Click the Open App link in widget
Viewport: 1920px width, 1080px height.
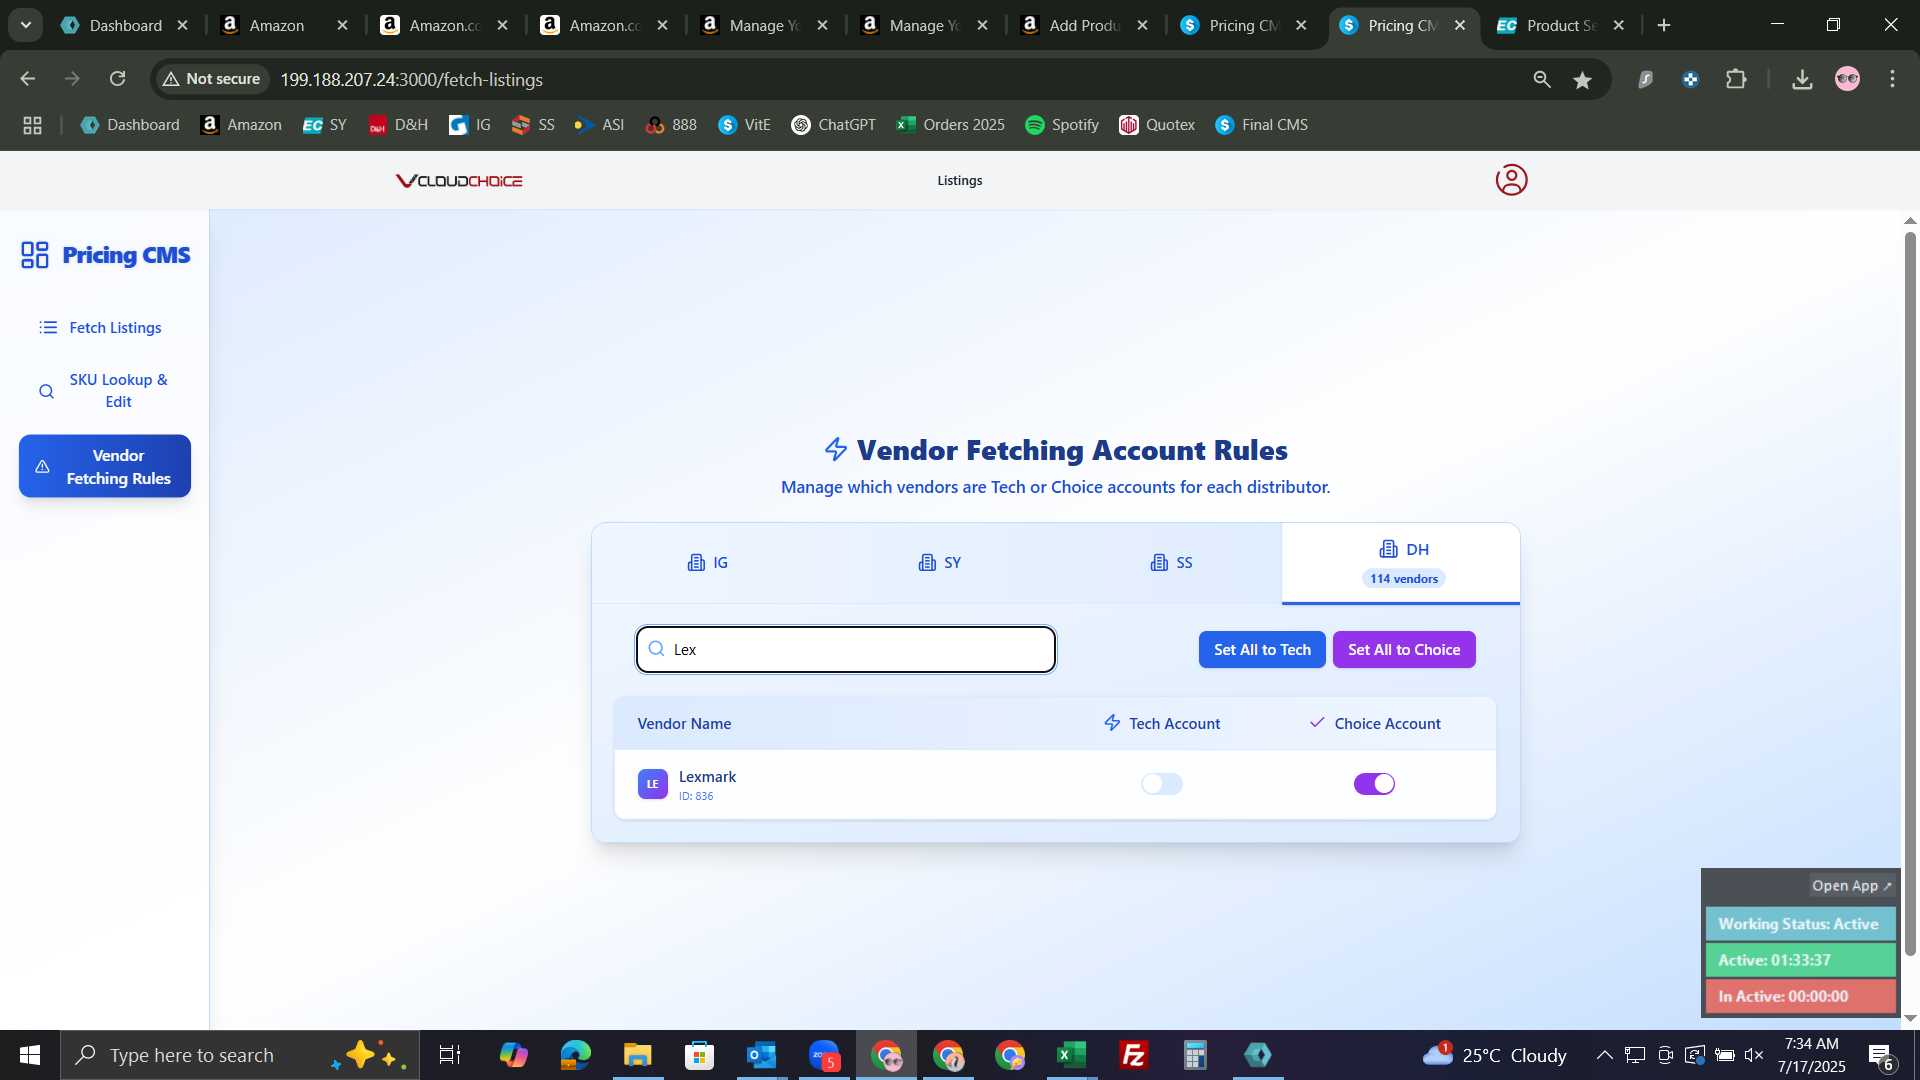(x=1852, y=886)
